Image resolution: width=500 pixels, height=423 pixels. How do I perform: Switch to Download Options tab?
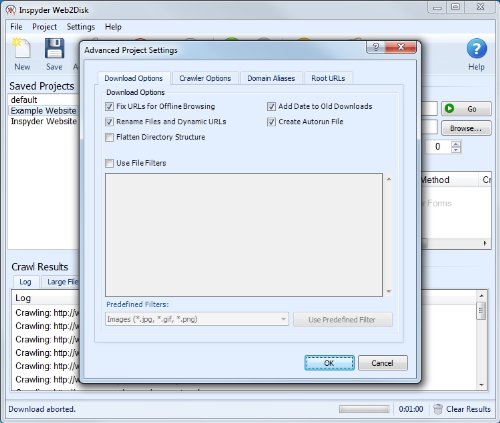[134, 78]
